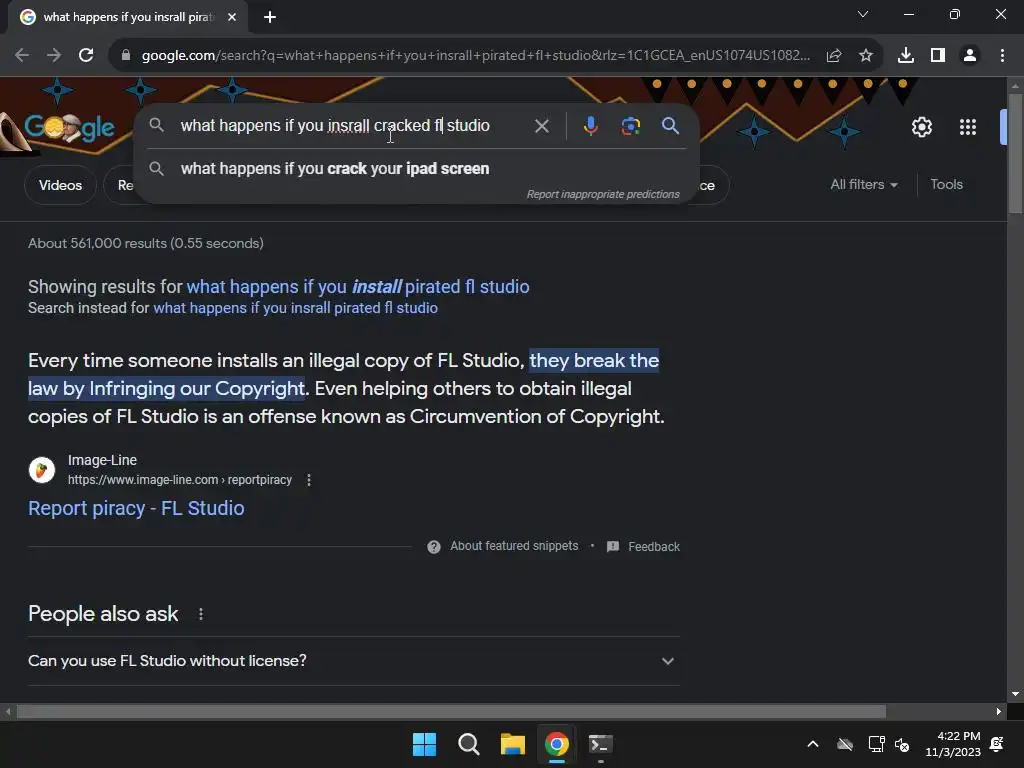
Task: Open People also ask options
Action: tap(201, 614)
